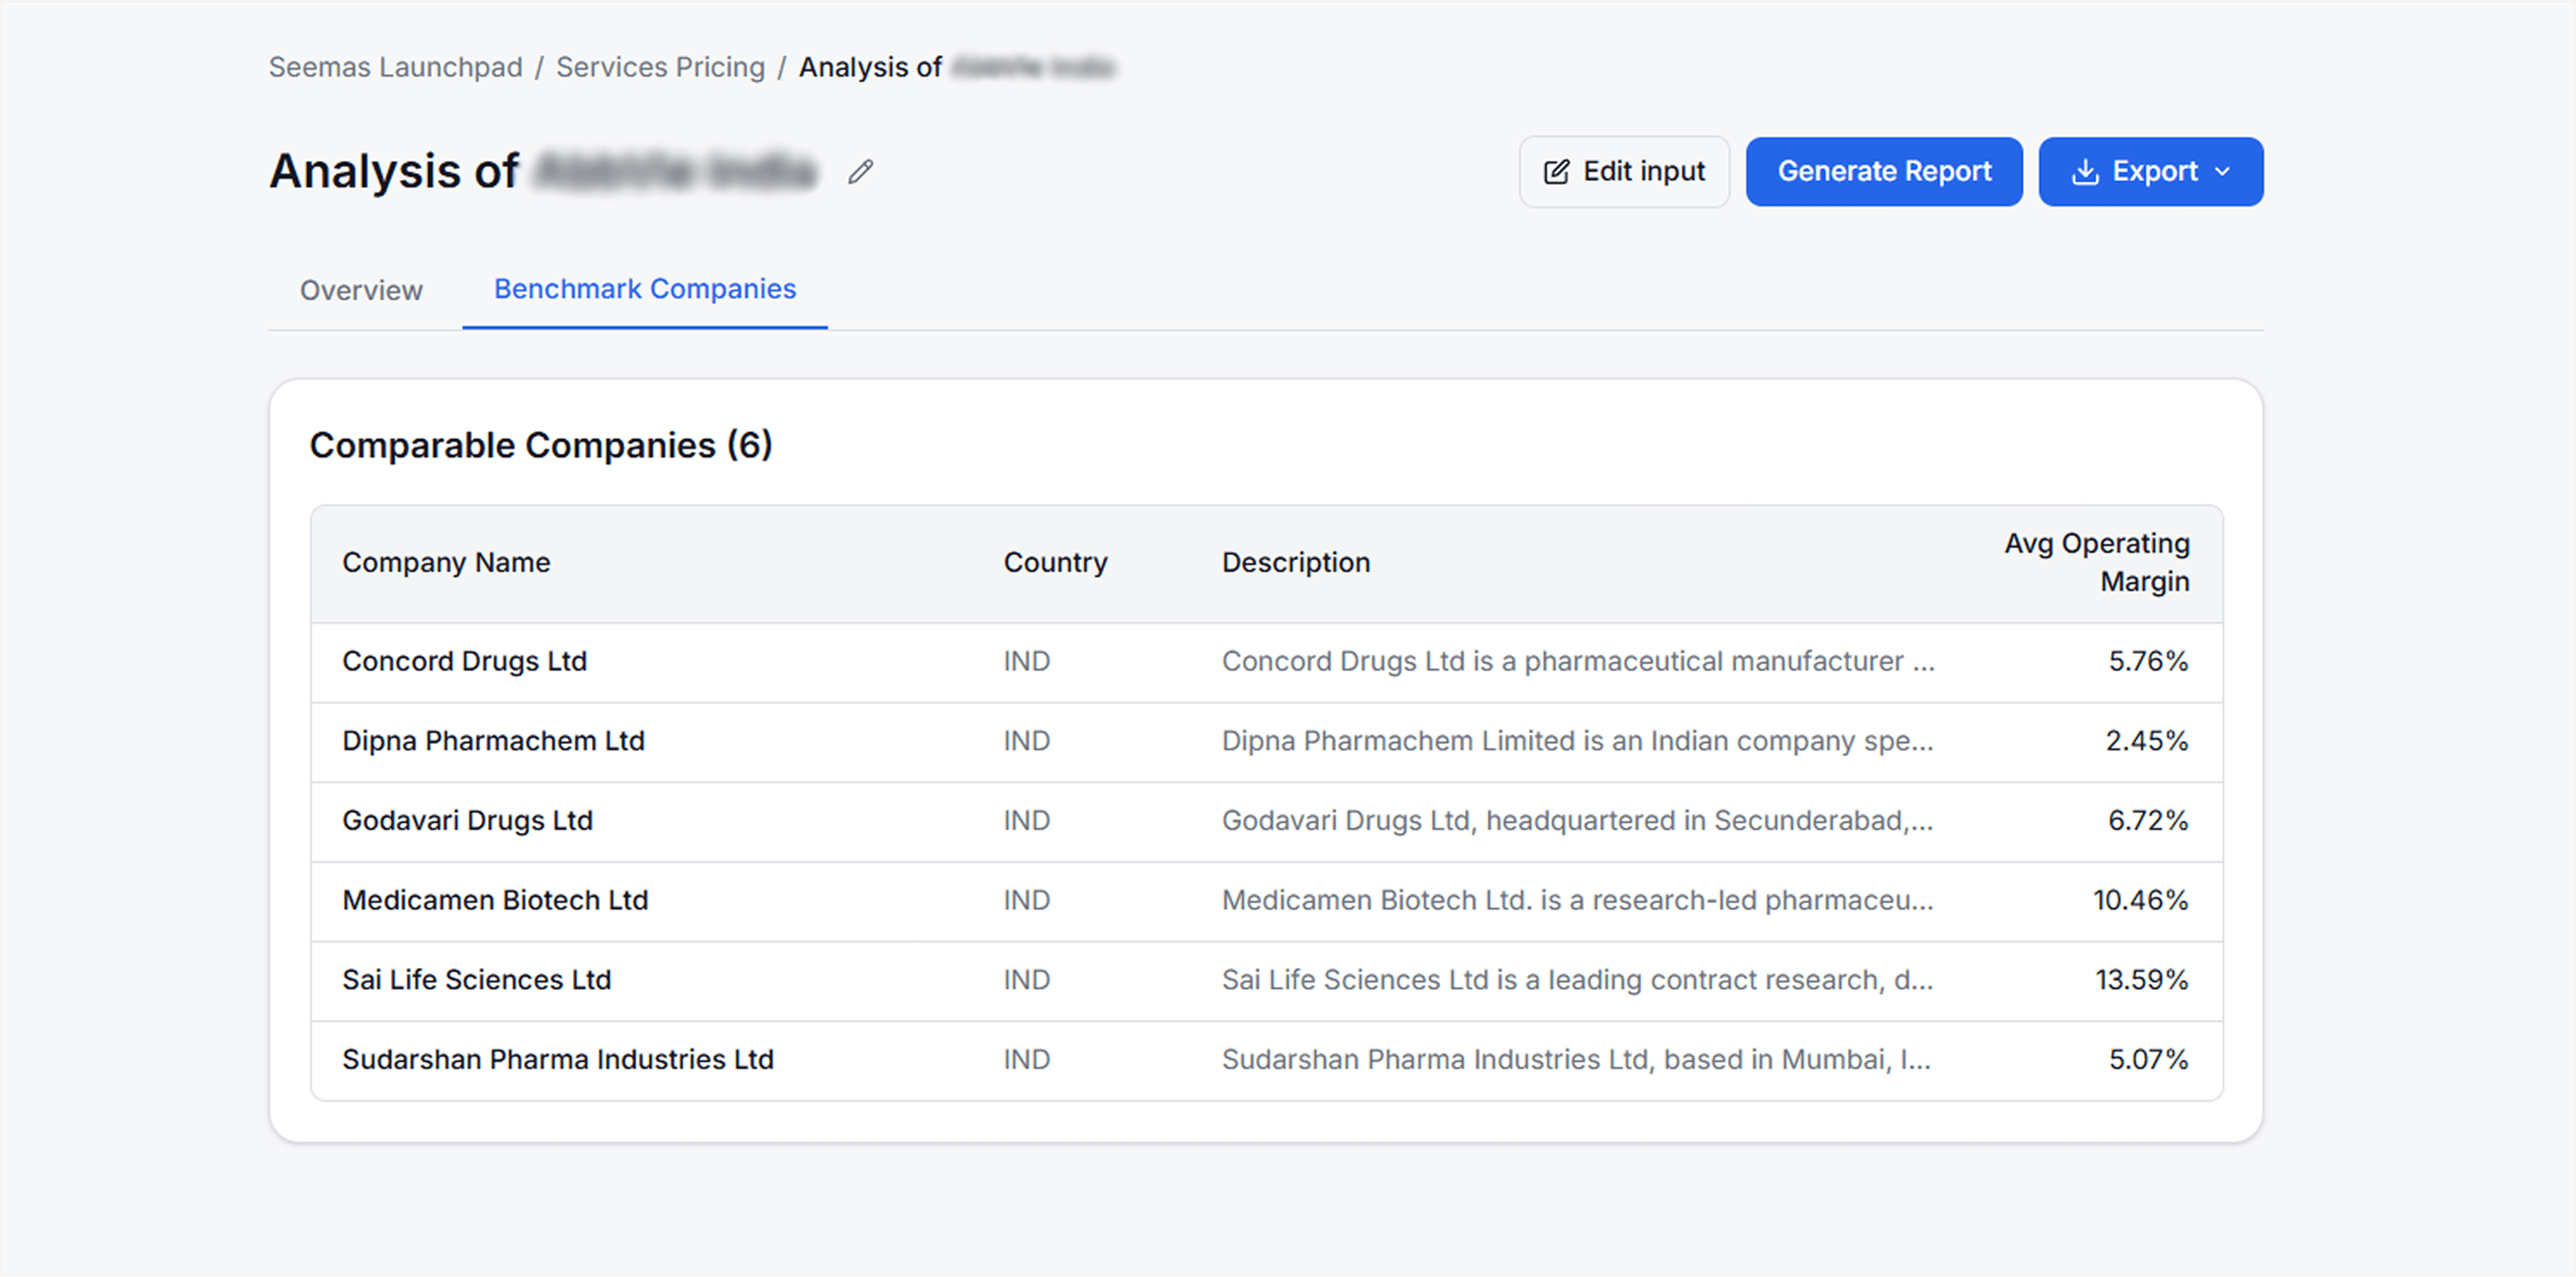
Task: Click the Country column header
Action: click(1055, 562)
